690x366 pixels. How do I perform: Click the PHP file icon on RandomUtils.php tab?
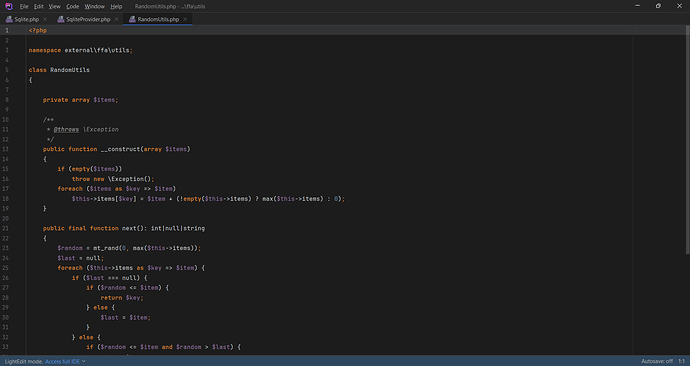[132, 19]
